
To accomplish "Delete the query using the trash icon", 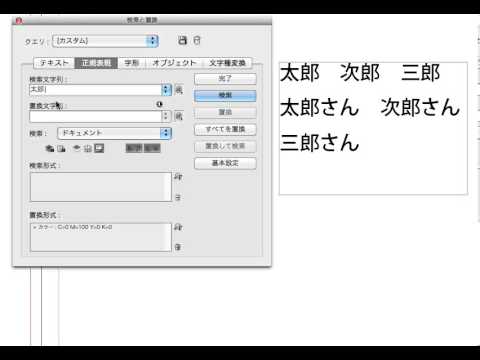I will tap(197, 41).
